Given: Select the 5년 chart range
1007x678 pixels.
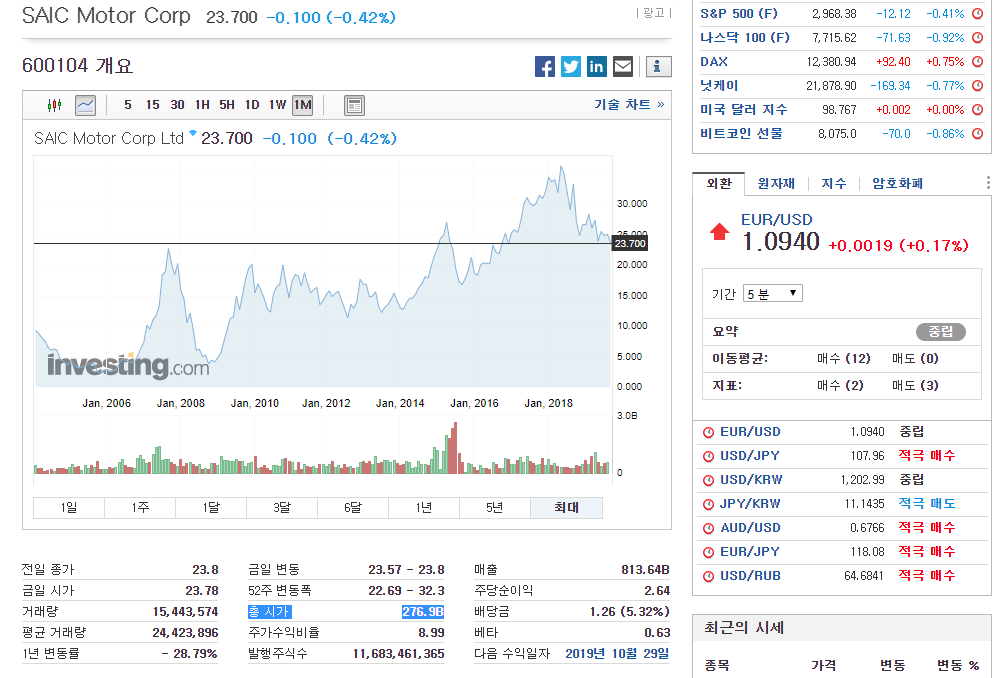Looking at the screenshot, I should click(x=495, y=508).
